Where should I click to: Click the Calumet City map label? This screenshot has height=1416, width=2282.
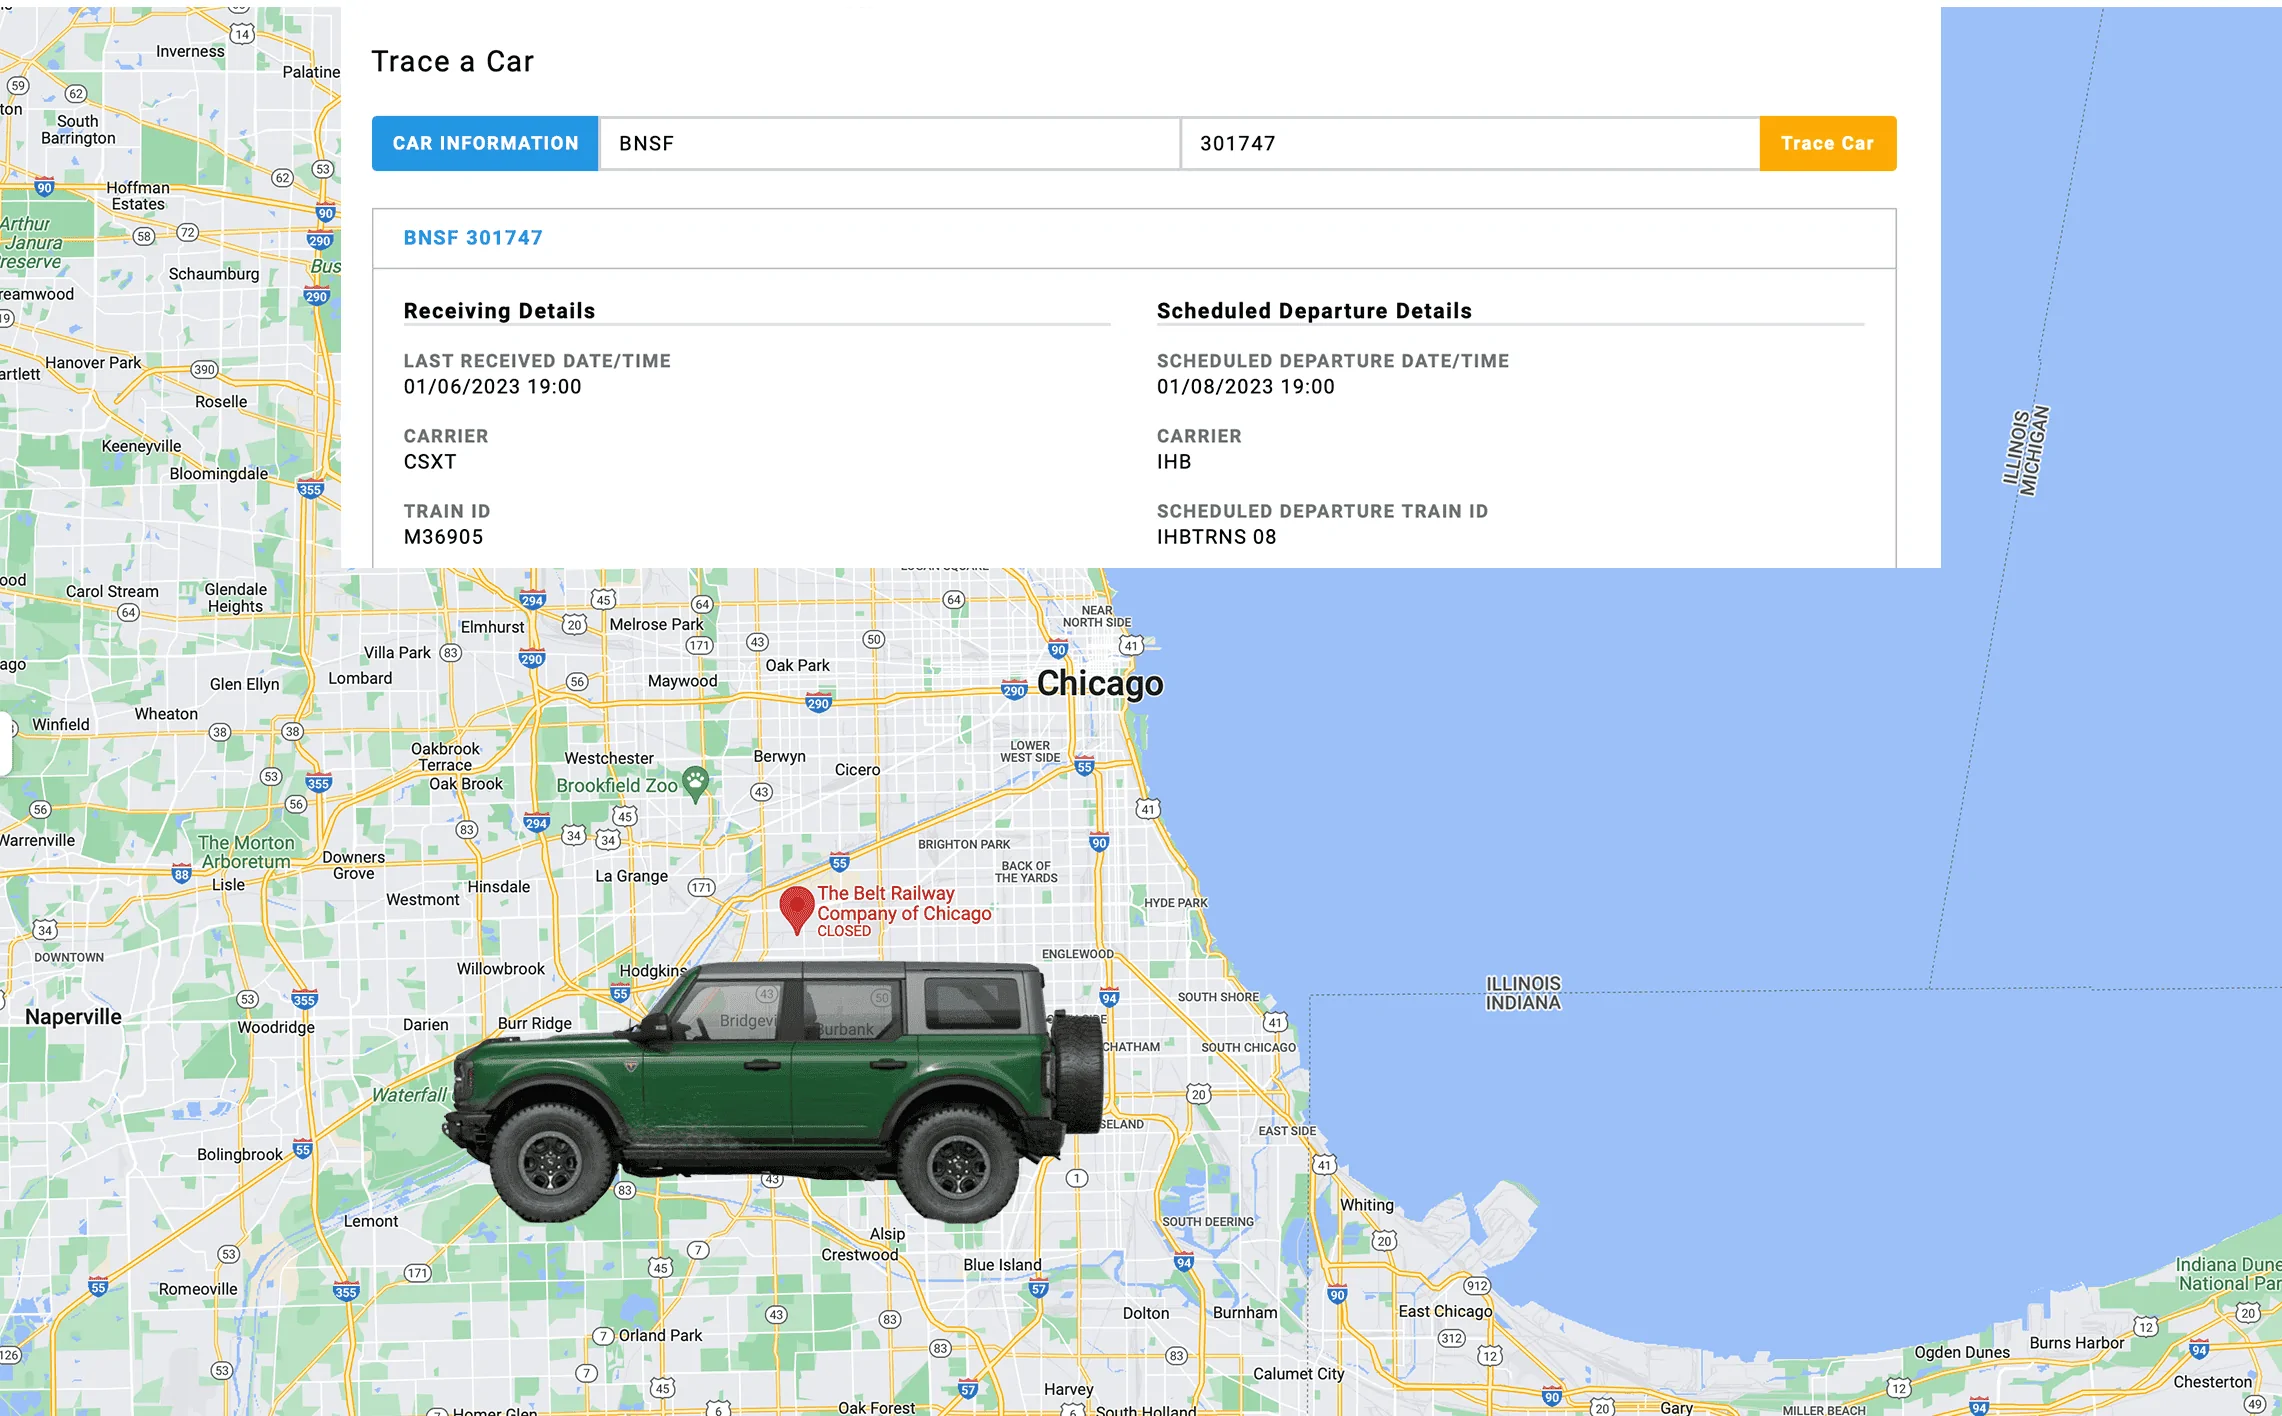pos(1298,1374)
